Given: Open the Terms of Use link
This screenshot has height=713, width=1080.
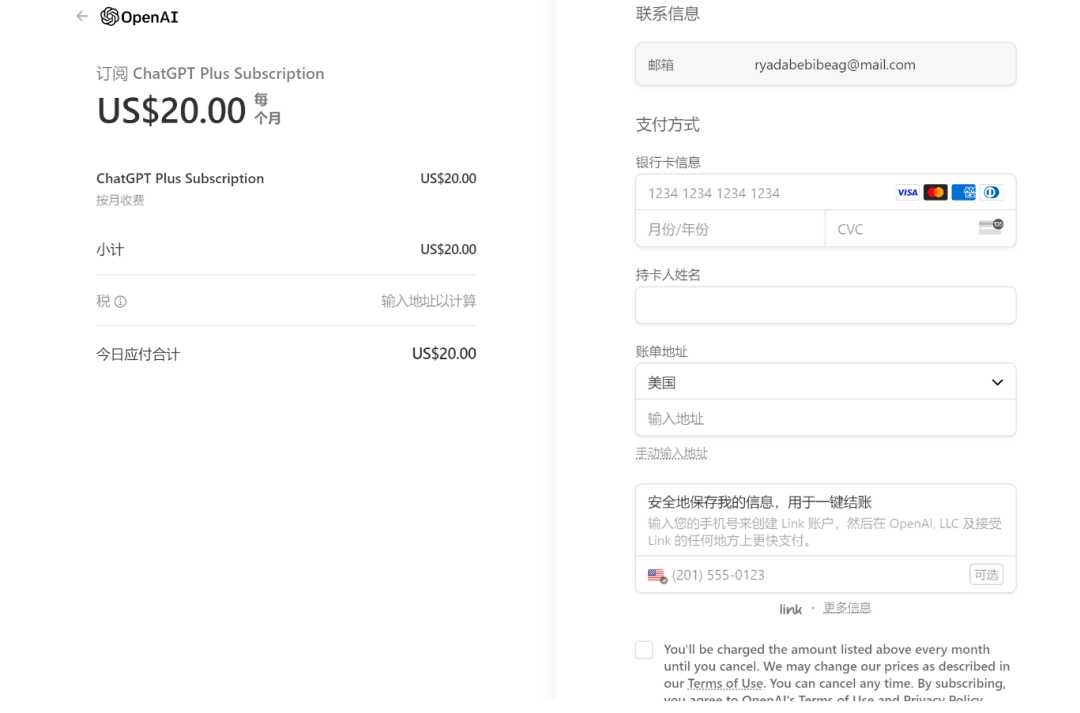Looking at the screenshot, I should point(725,684).
